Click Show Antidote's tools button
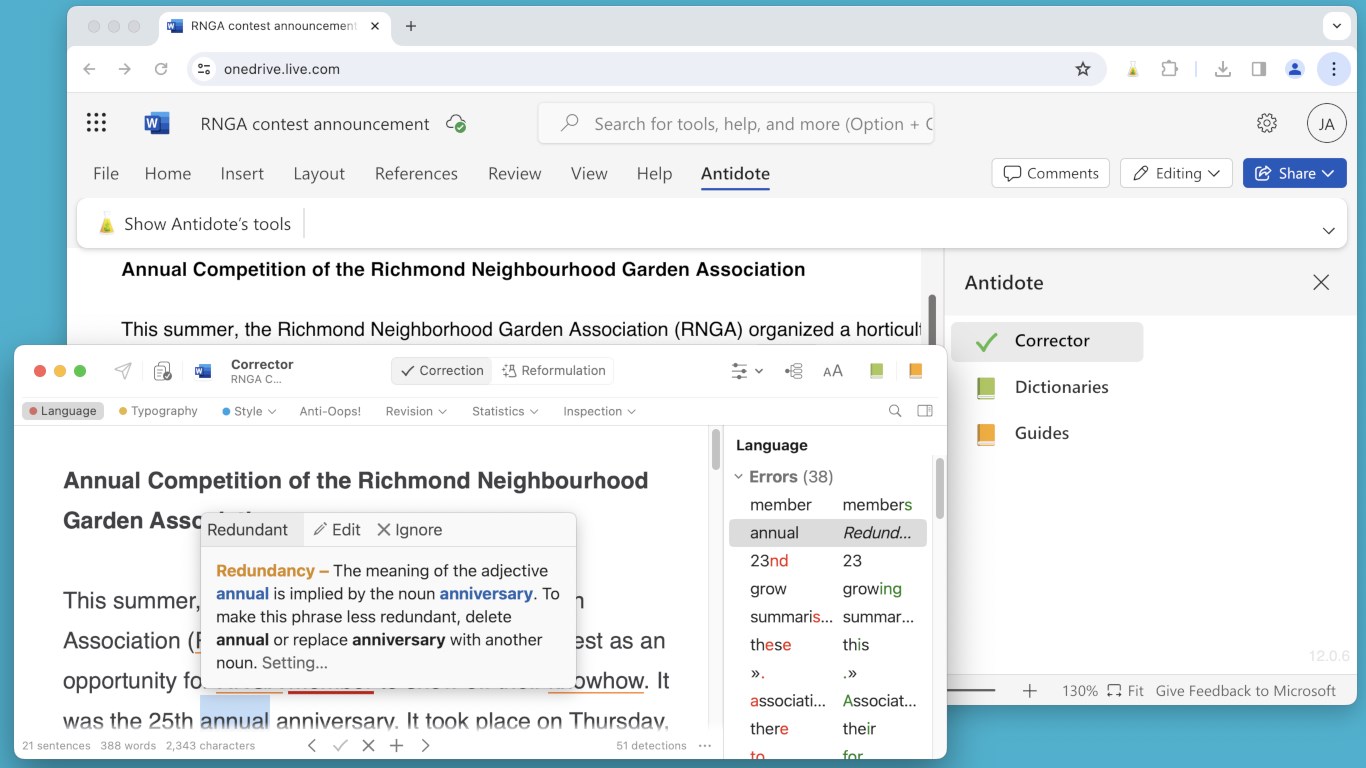 tap(195, 224)
